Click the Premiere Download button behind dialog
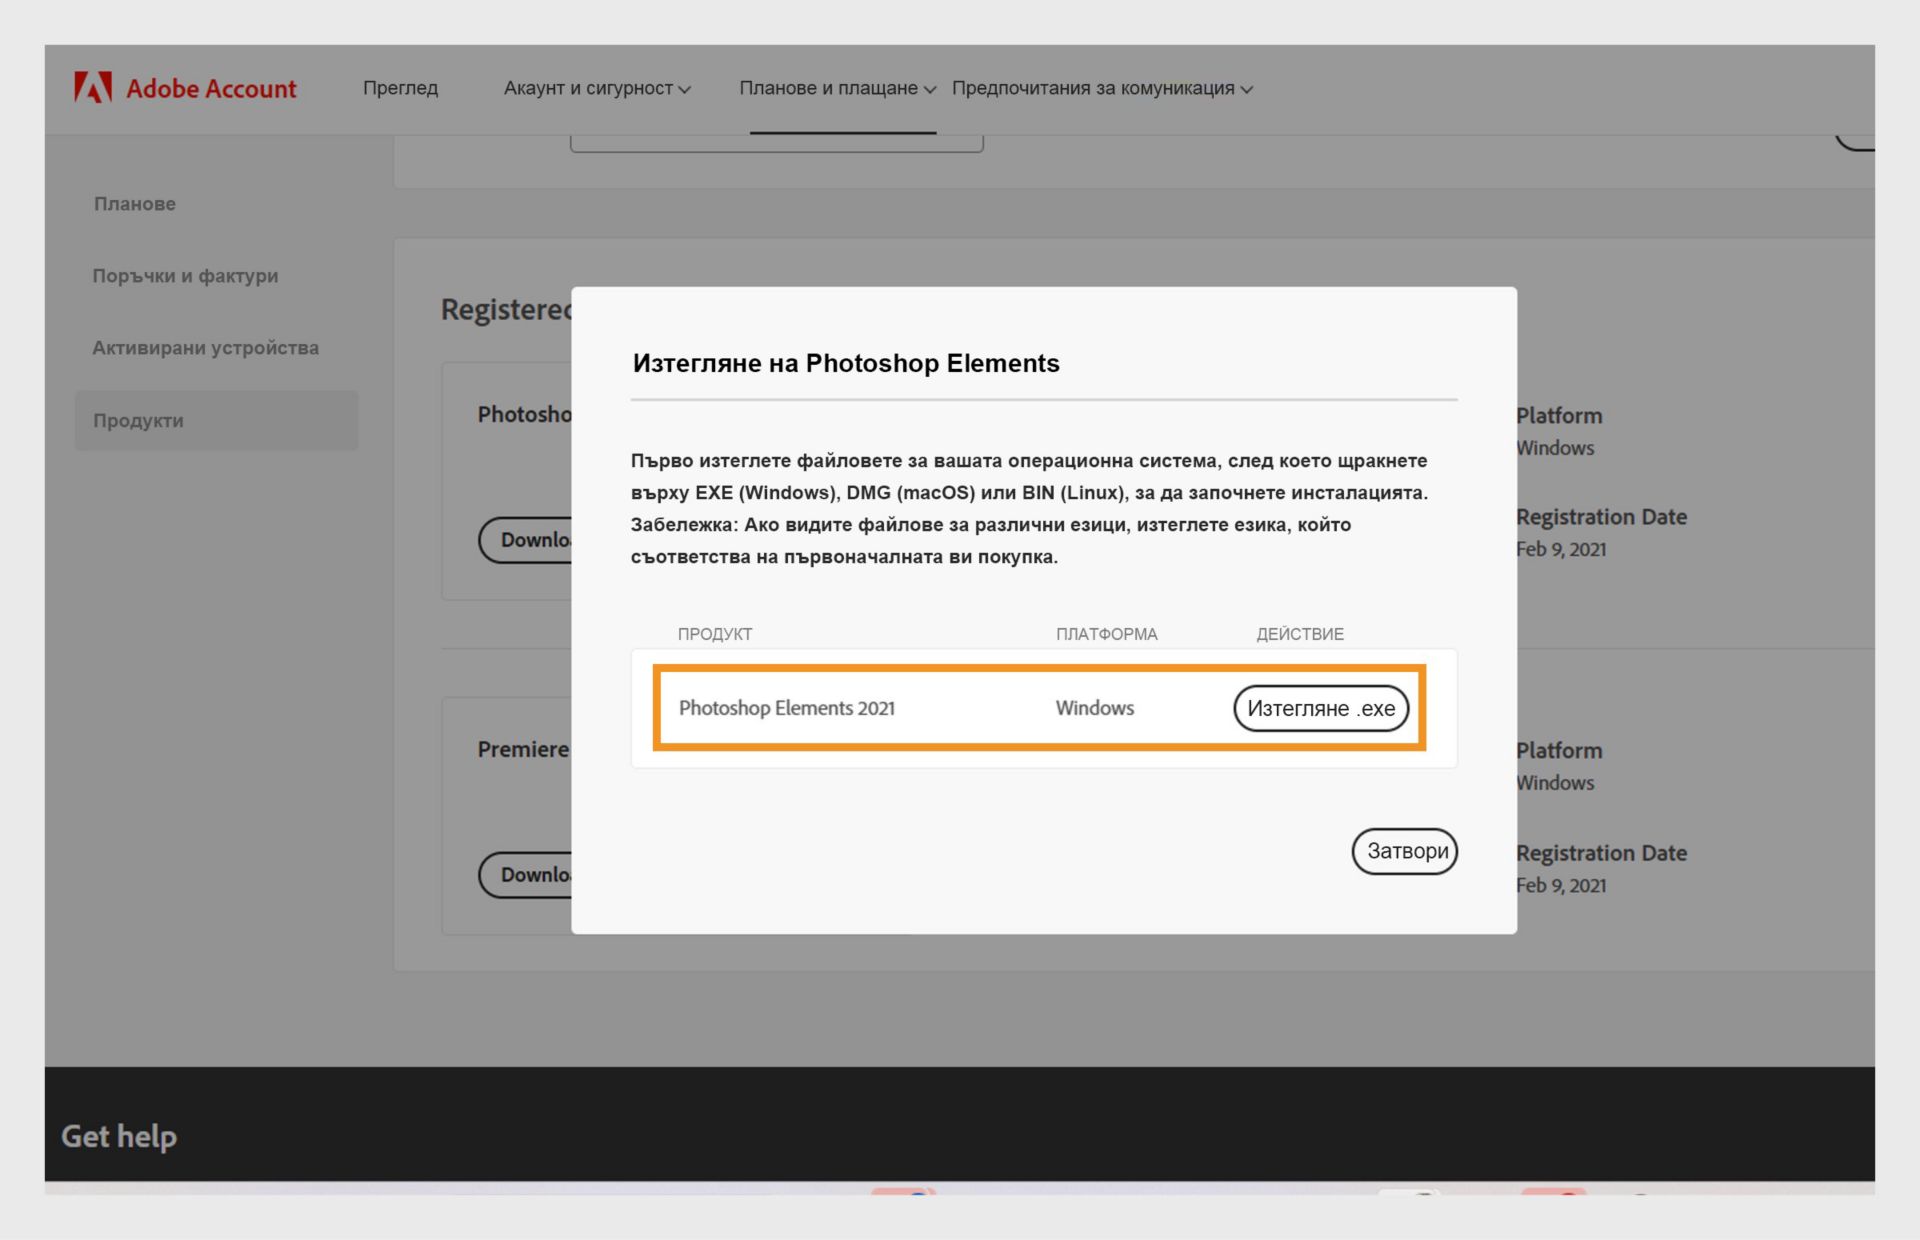 [x=526, y=875]
